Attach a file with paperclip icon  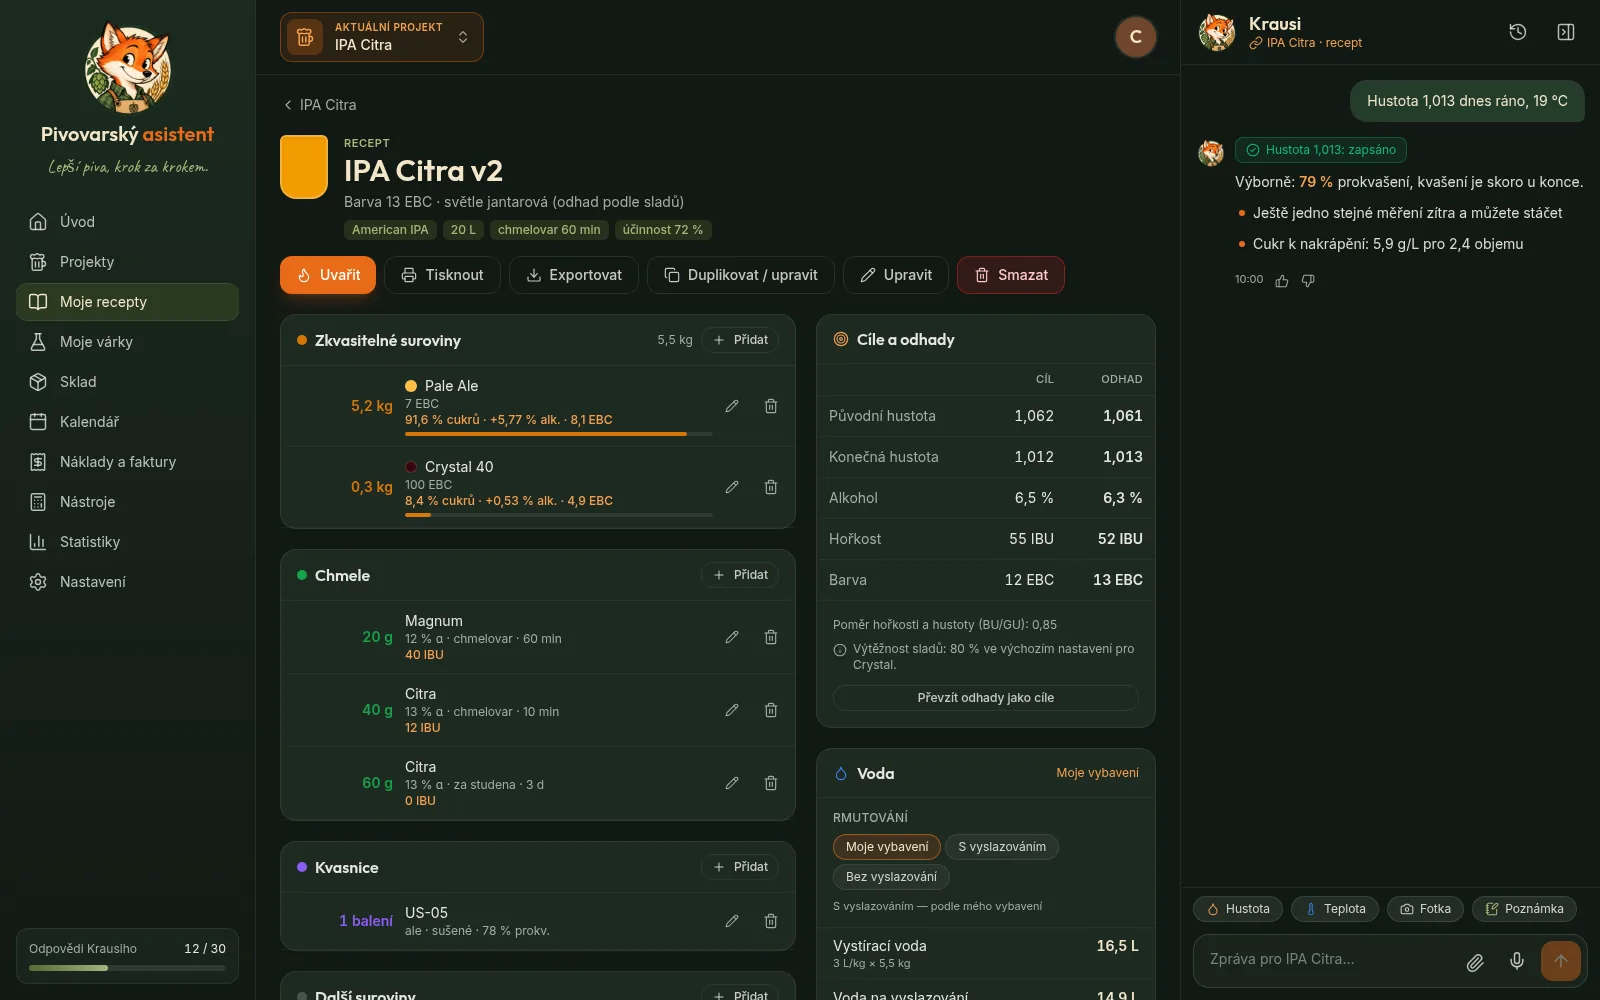tap(1475, 962)
